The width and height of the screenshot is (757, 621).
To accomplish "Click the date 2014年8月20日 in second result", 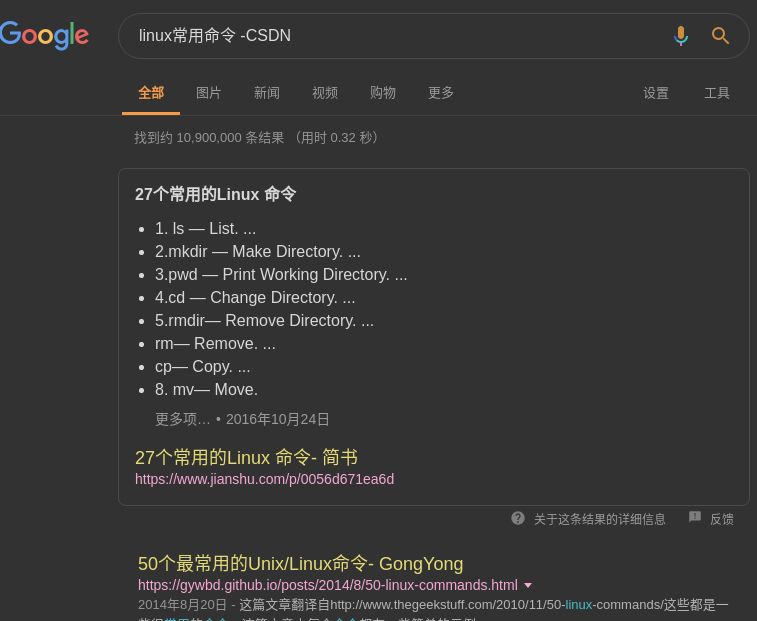I will pyautogui.click(x=182, y=605).
